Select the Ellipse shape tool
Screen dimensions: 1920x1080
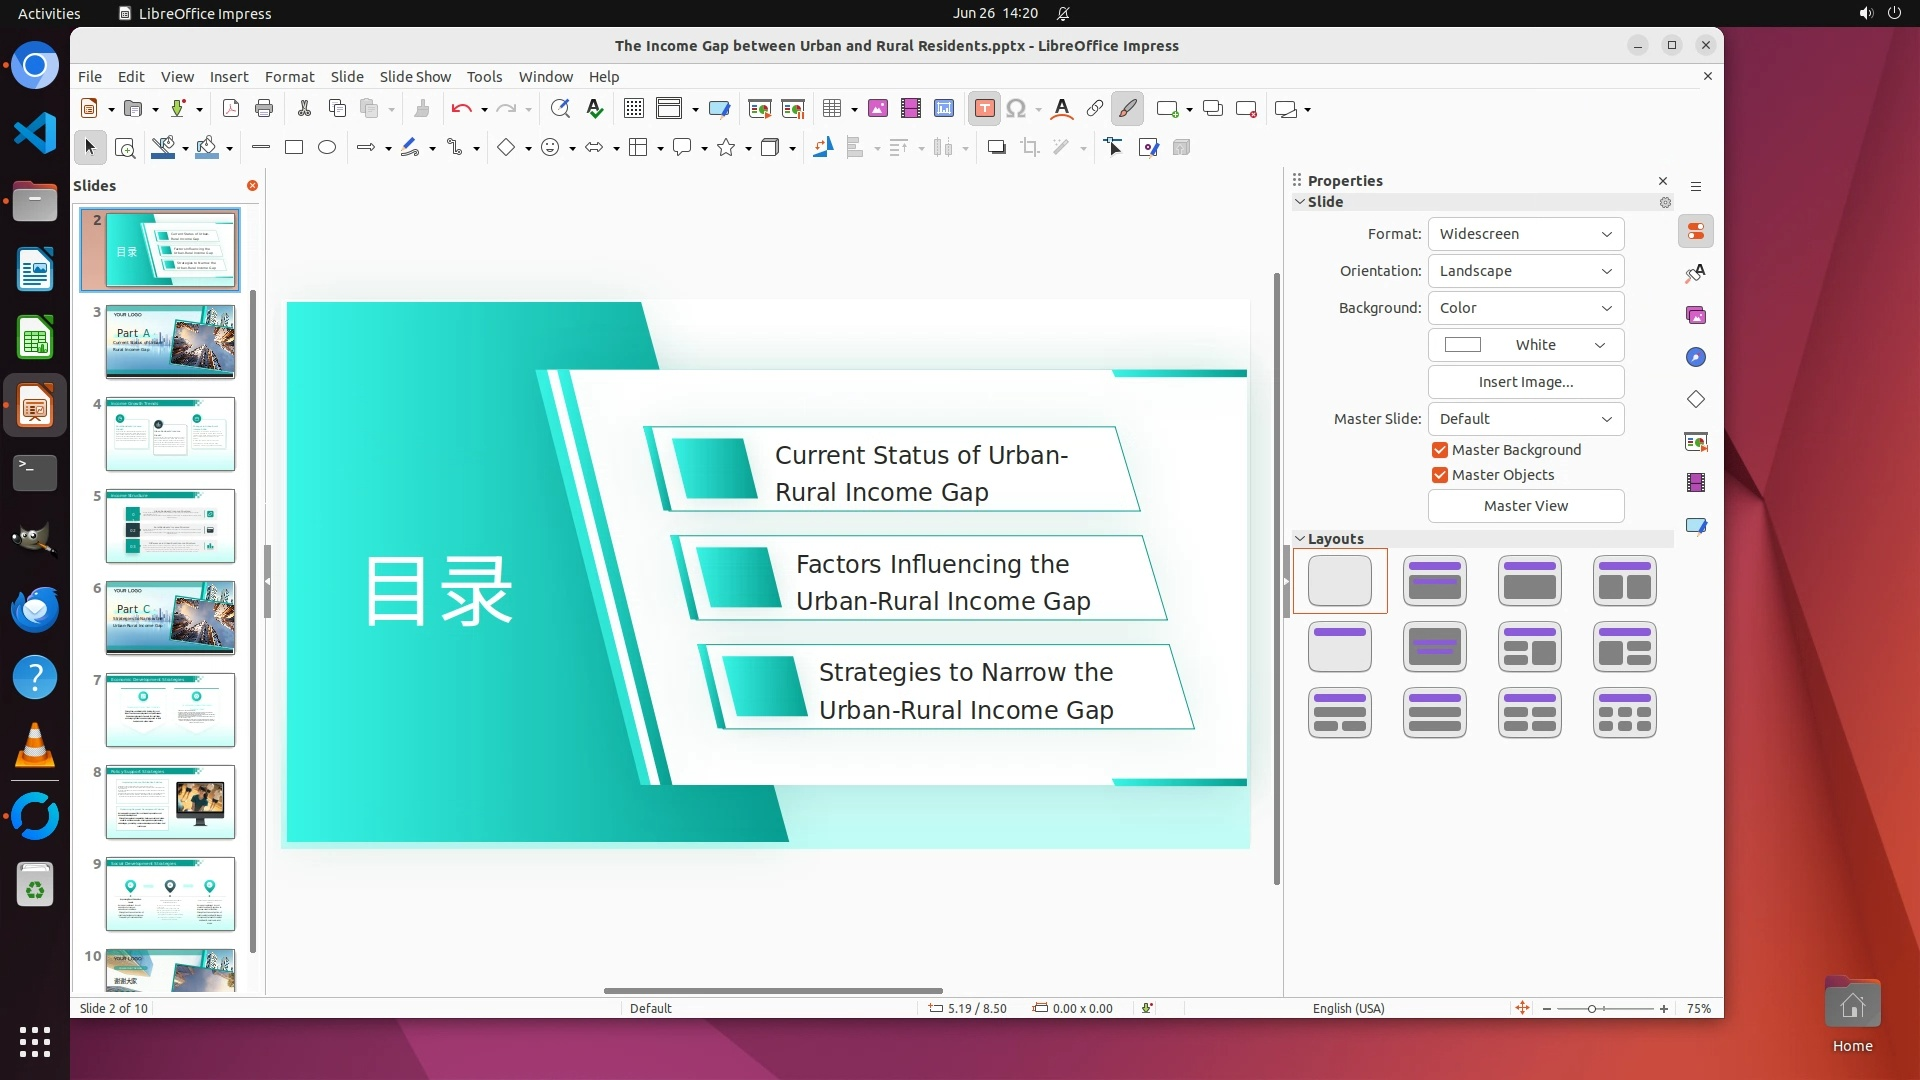(x=327, y=148)
